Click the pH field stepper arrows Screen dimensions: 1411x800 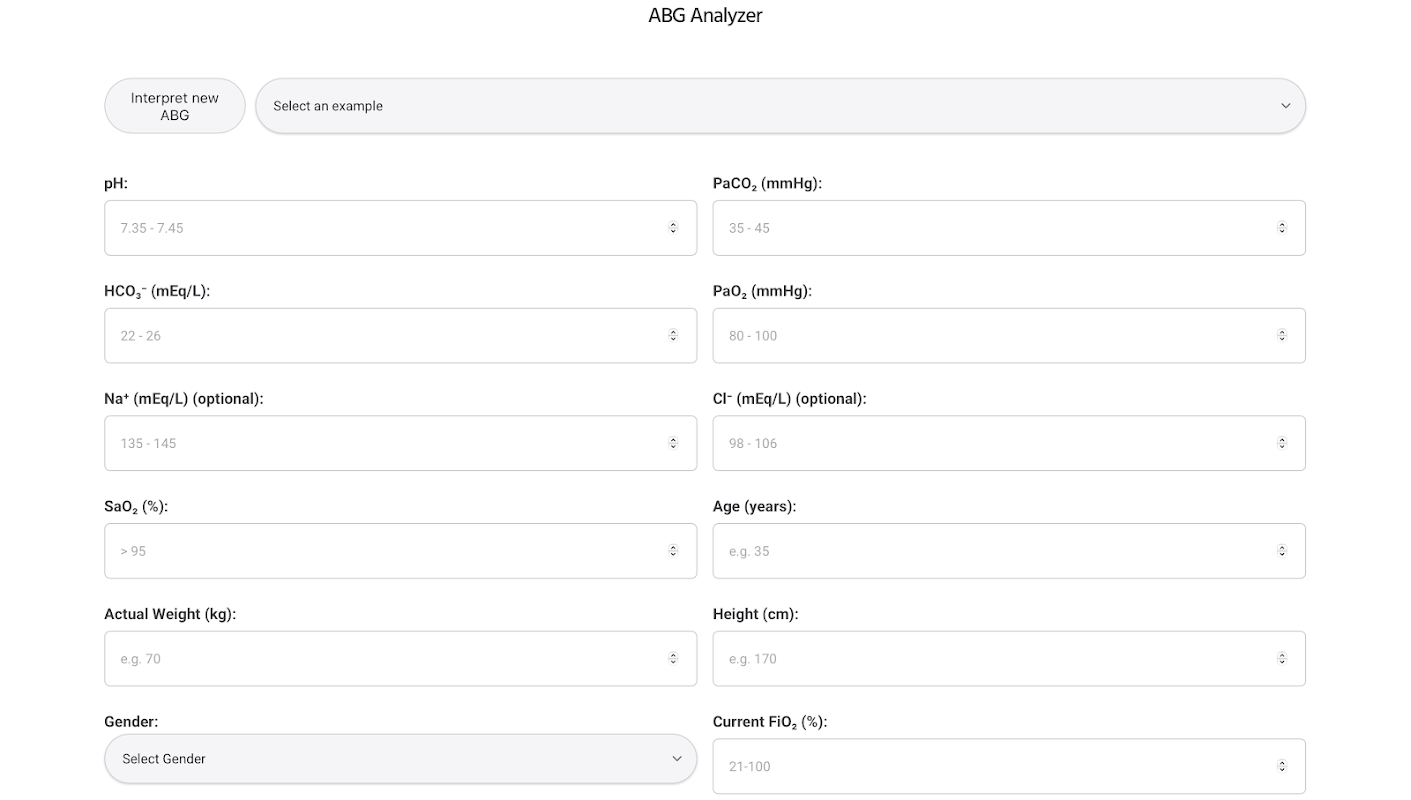click(x=673, y=228)
